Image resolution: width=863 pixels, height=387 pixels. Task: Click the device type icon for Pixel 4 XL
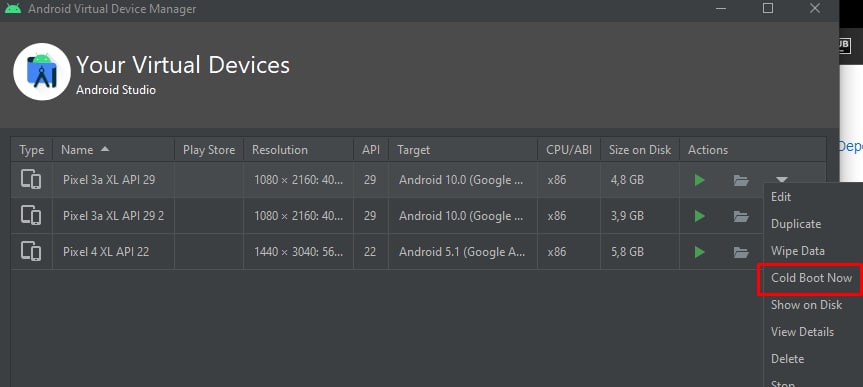(x=31, y=252)
